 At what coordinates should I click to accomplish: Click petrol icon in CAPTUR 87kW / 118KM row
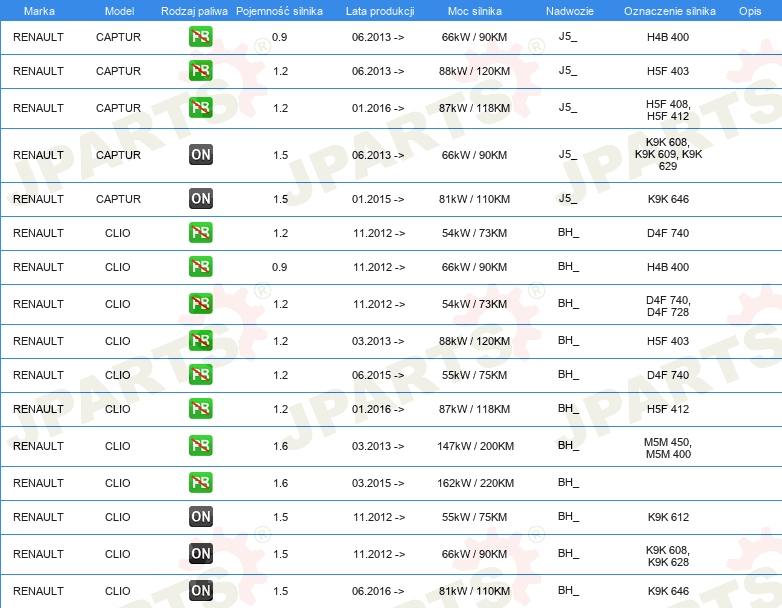[x=200, y=108]
